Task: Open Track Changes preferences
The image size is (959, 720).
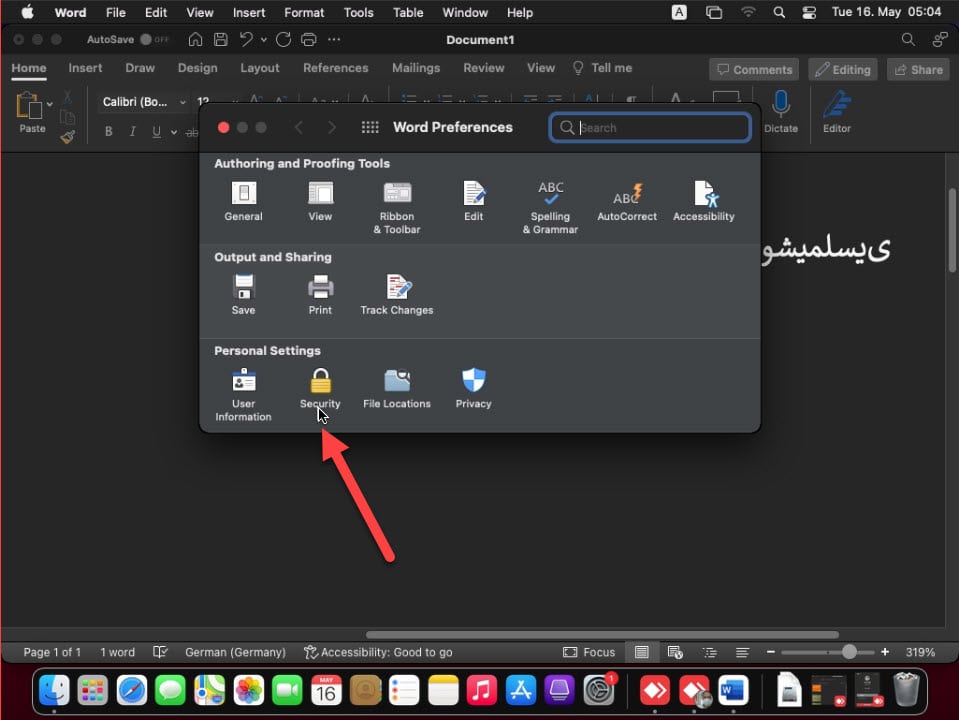Action: coord(397,294)
